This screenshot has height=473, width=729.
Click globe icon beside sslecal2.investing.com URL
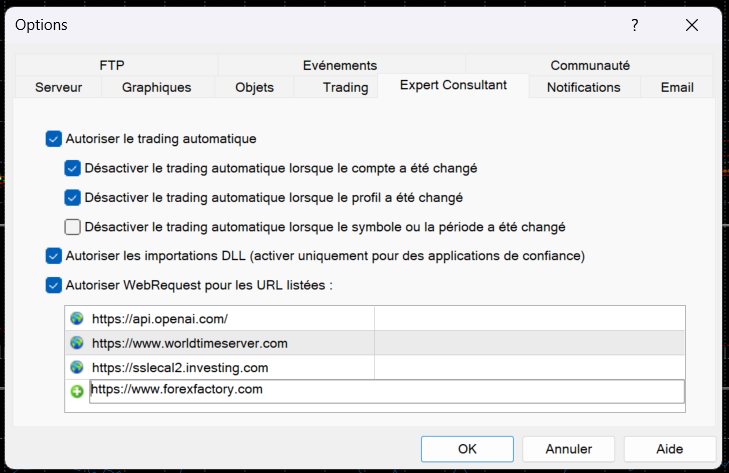(x=77, y=367)
